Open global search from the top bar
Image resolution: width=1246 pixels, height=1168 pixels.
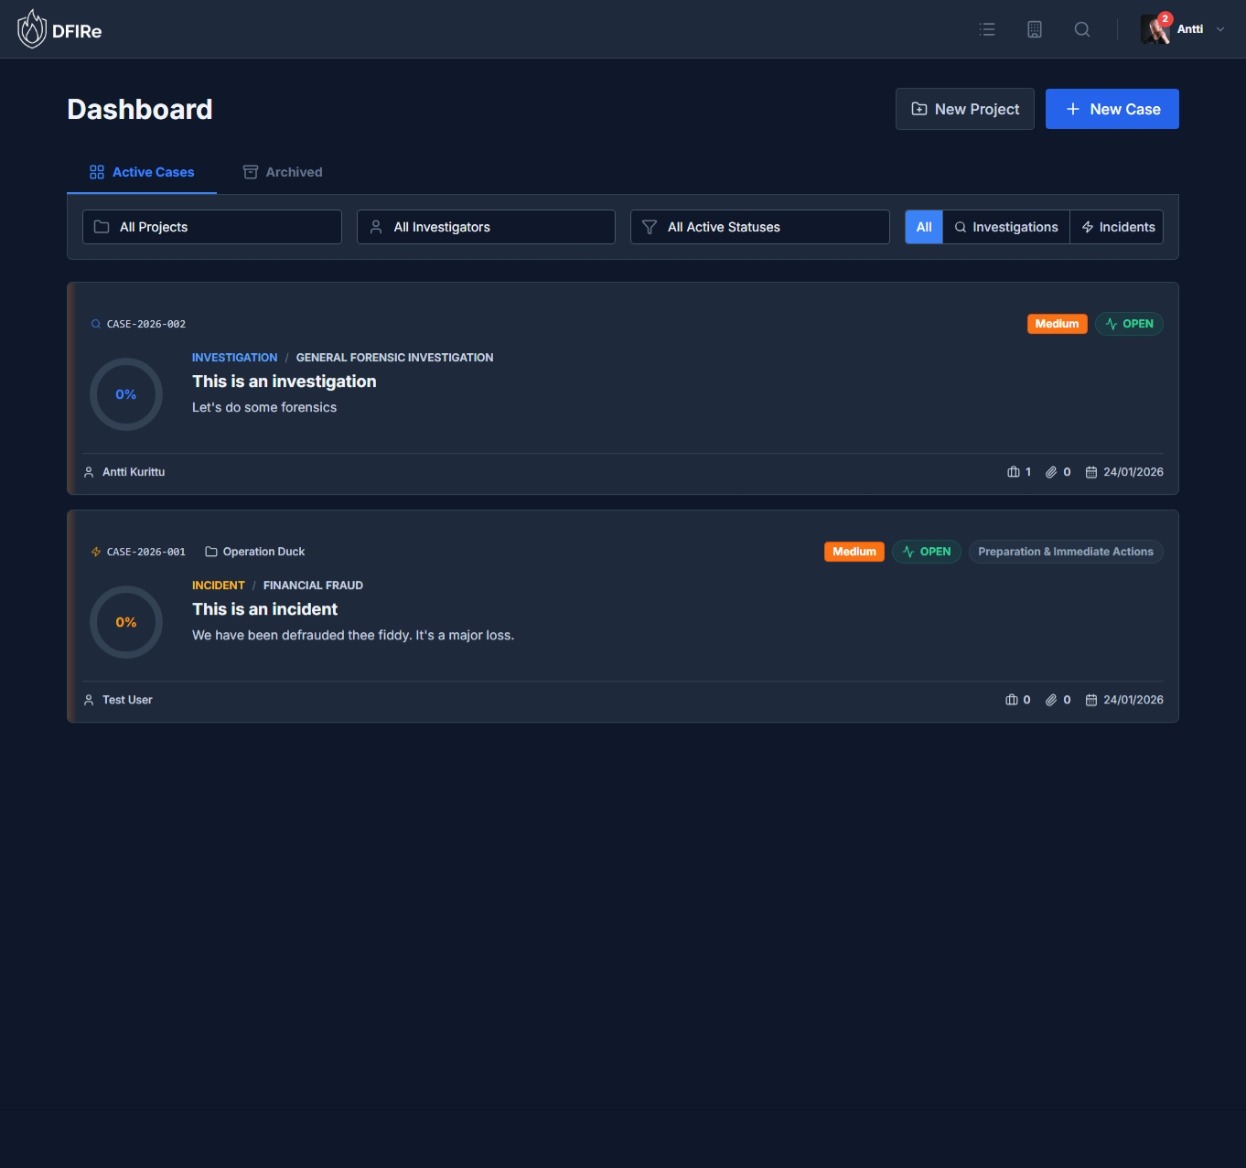click(1082, 29)
